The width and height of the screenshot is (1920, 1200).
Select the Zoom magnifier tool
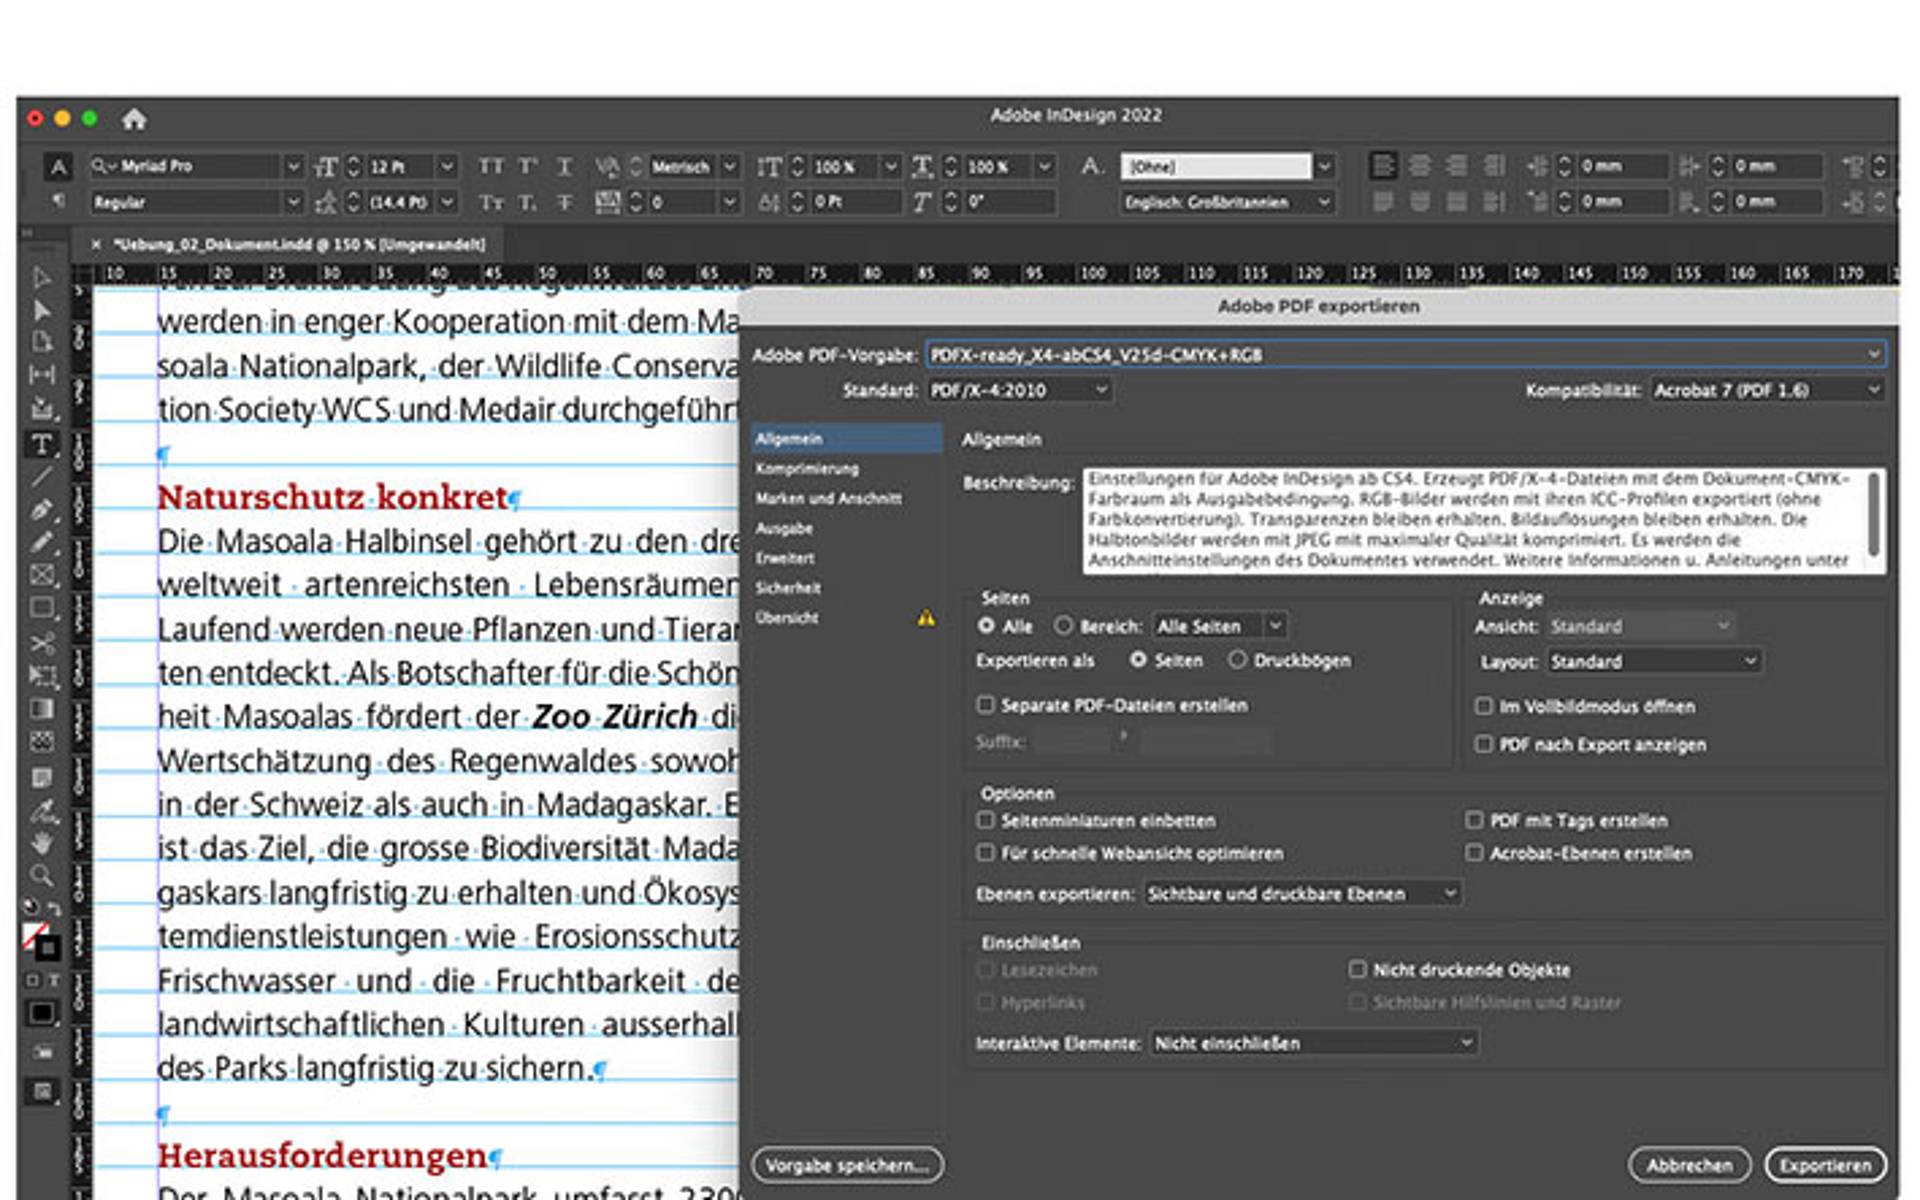[42, 876]
